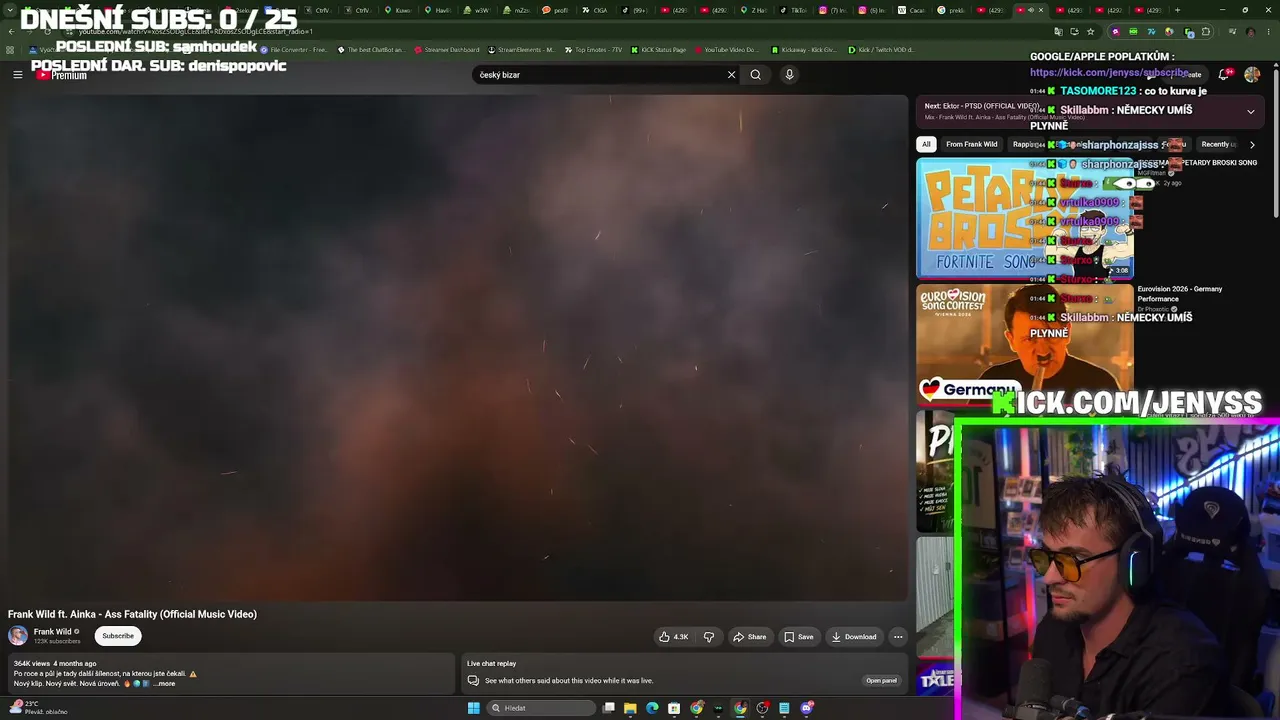This screenshot has width=1280, height=720.
Task: Focus the search field containing 'český bizar'
Action: click(x=600, y=75)
